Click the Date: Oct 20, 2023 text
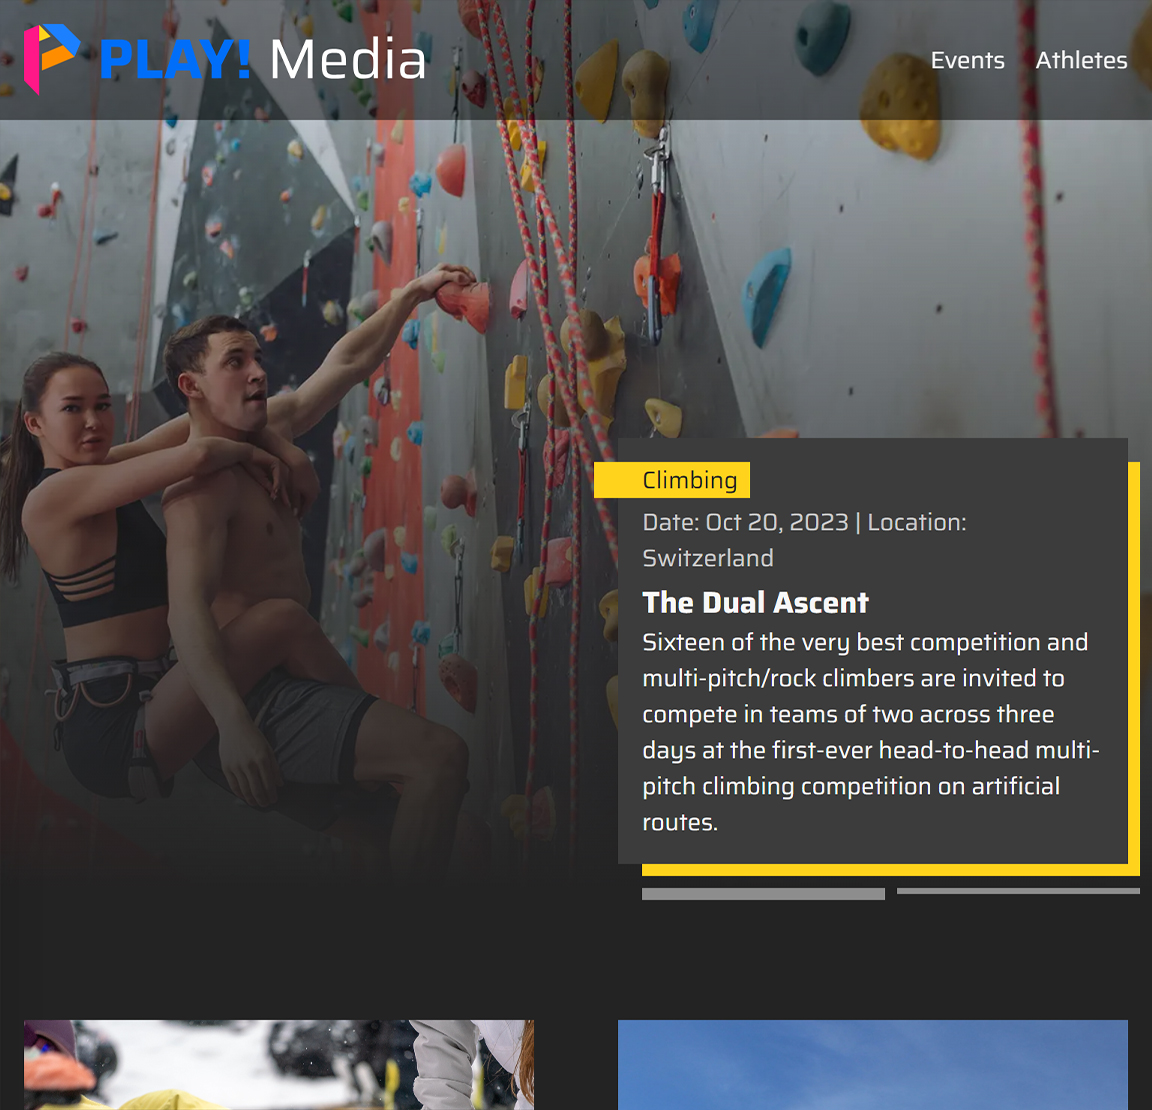Viewport: 1152px width, 1110px height. tap(746, 522)
